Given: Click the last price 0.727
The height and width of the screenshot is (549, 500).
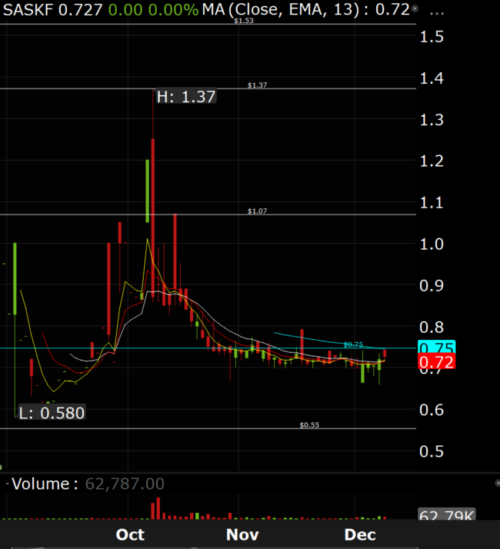Looking at the screenshot, I should (81, 9).
